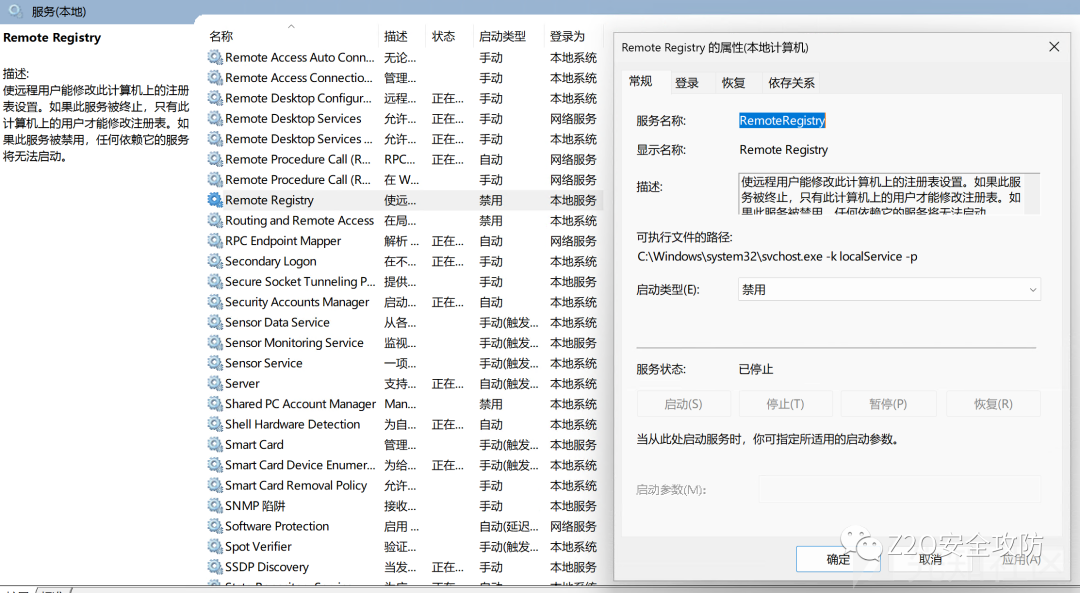Click the 启动(S) service button
The width and height of the screenshot is (1080, 593).
coord(683,404)
